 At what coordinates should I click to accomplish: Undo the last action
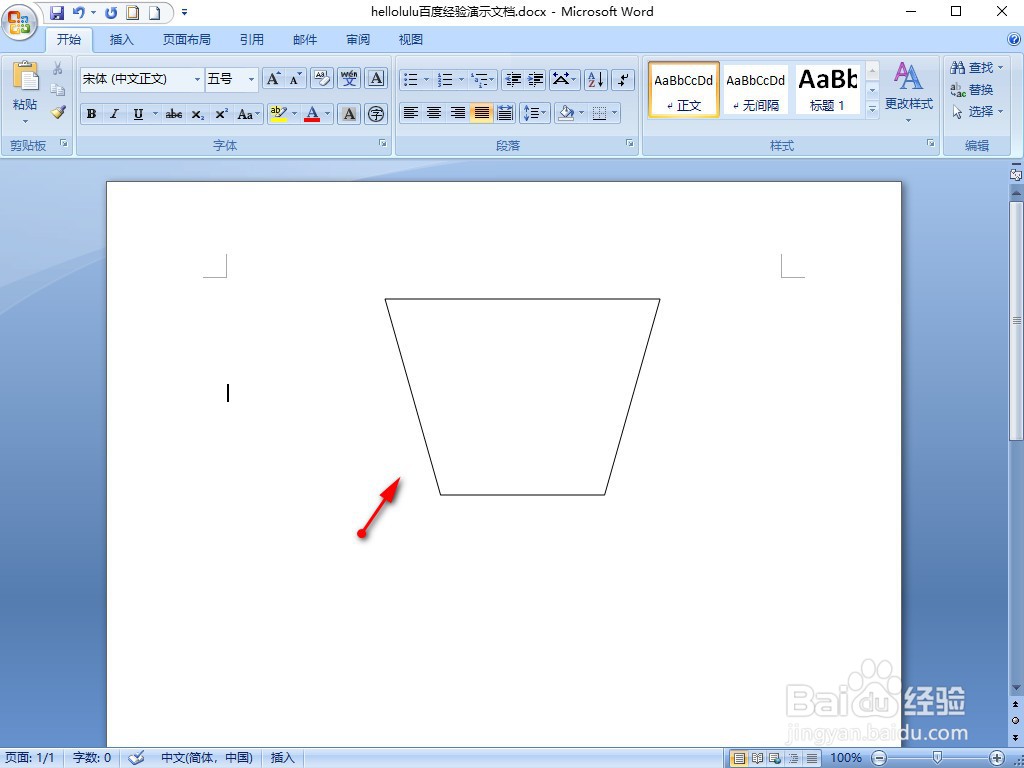pos(79,12)
